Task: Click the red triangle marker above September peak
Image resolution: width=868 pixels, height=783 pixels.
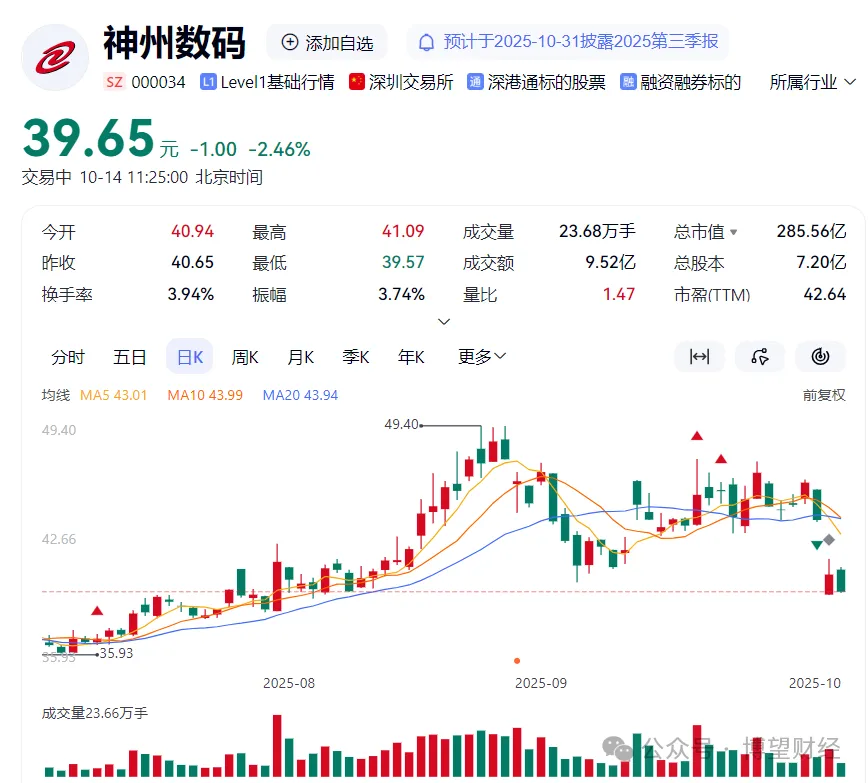Action: coord(697,436)
